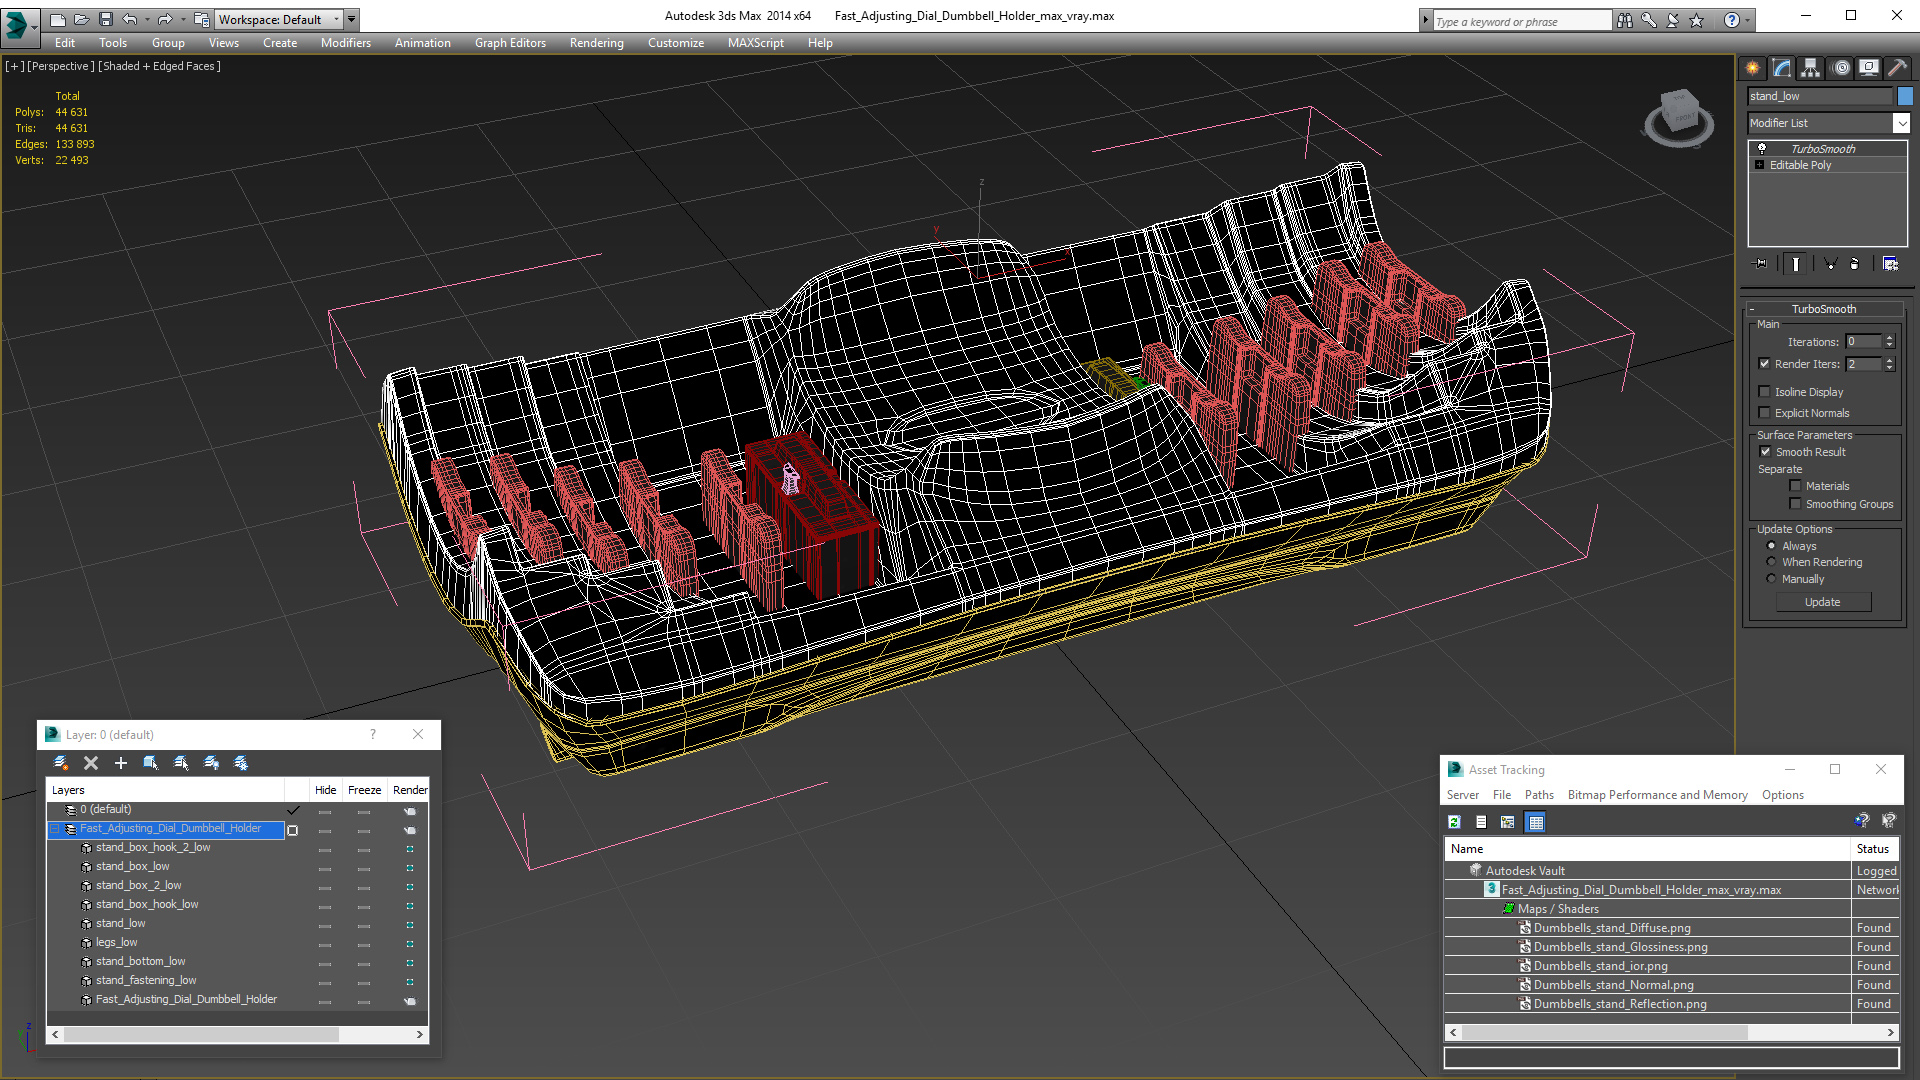Click the TurboSmooth Update button
Image resolution: width=1920 pixels, height=1080 pixels.
coord(1822,602)
